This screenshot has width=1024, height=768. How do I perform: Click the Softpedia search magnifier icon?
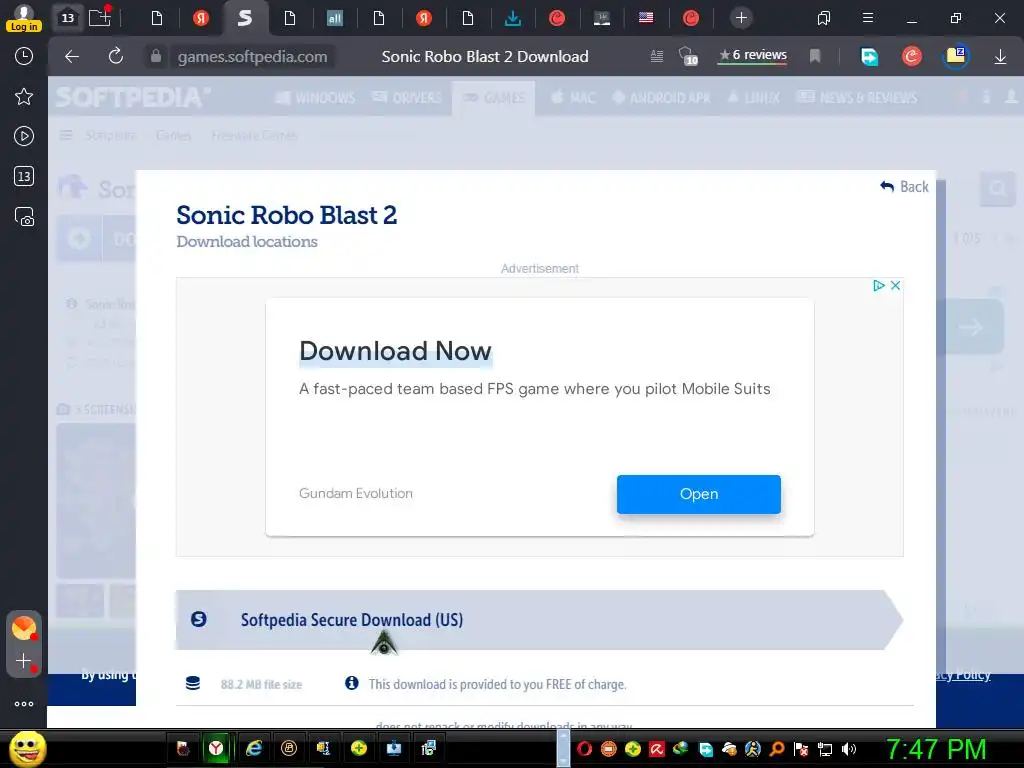pyautogui.click(x=997, y=189)
